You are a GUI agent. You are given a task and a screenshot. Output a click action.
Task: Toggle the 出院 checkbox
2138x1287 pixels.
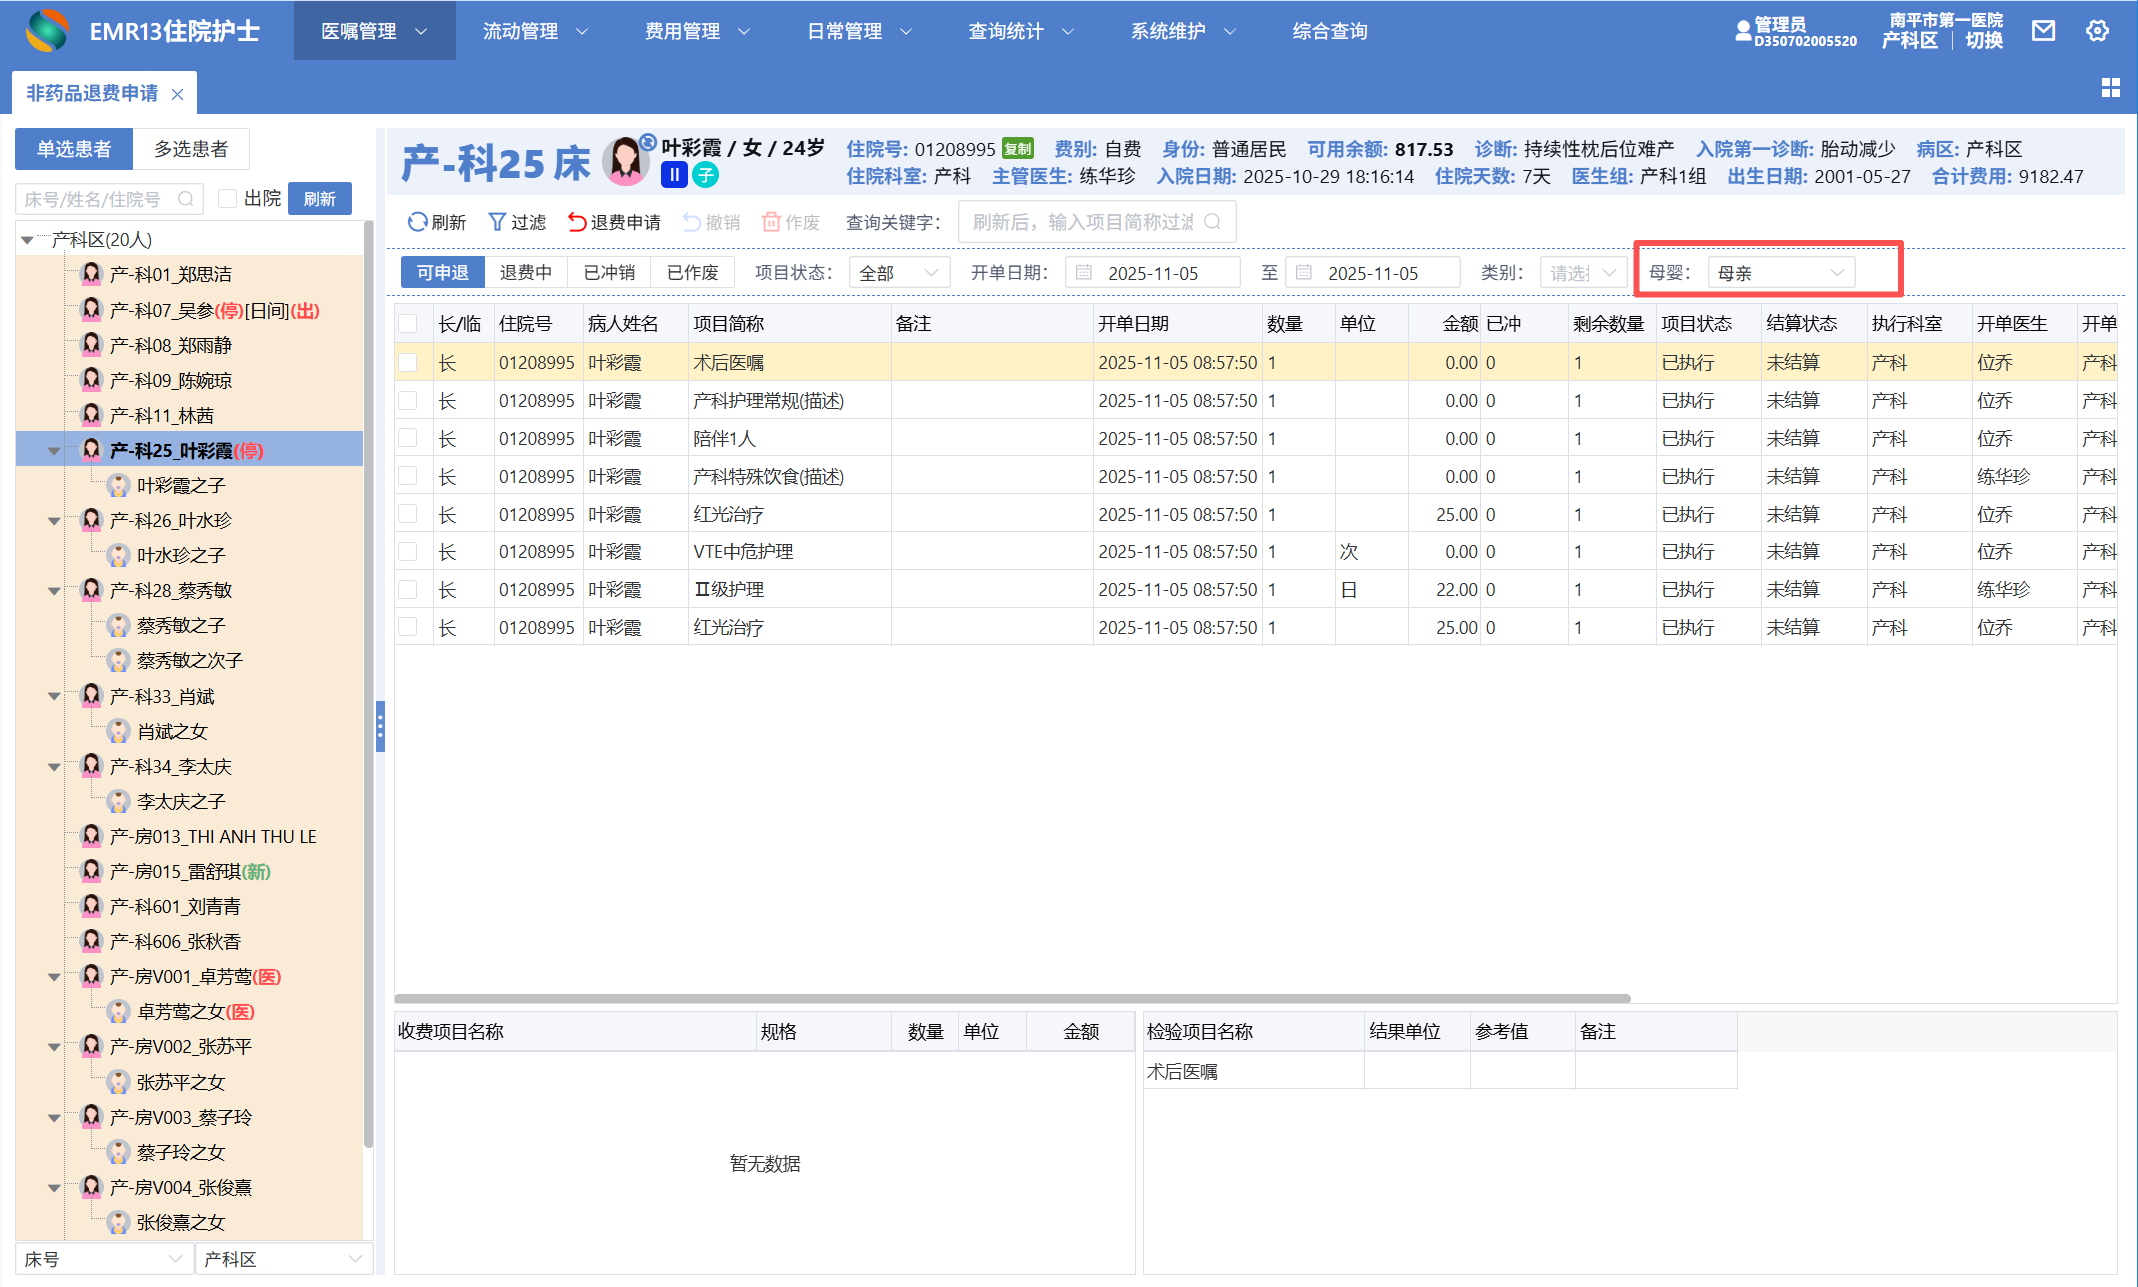(228, 199)
